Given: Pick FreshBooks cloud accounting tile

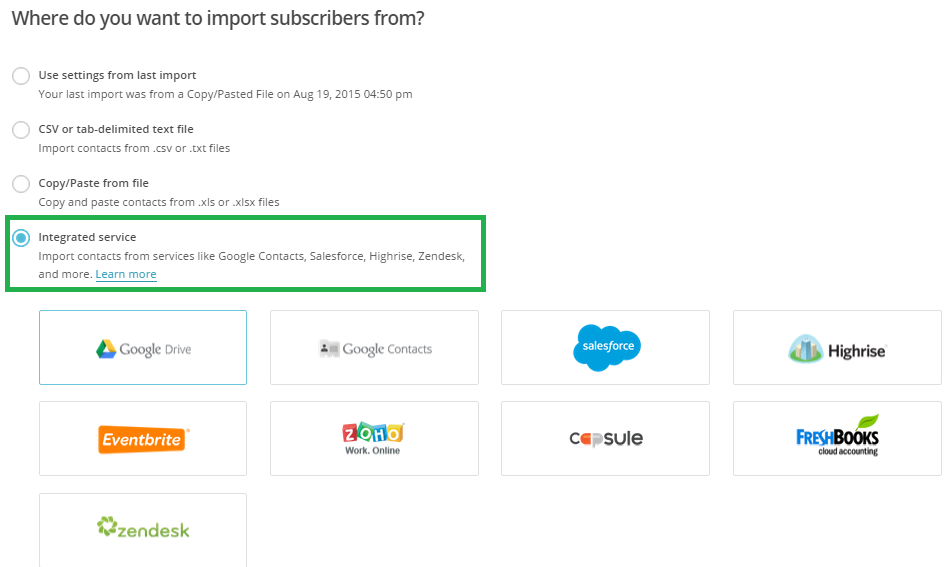Looking at the screenshot, I should pyautogui.click(x=837, y=438).
